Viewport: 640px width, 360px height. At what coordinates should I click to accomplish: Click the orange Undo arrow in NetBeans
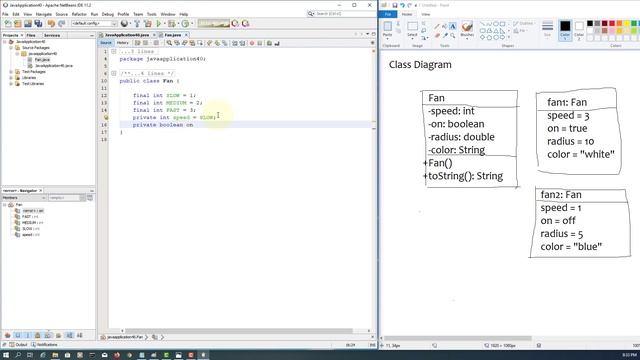click(51, 24)
